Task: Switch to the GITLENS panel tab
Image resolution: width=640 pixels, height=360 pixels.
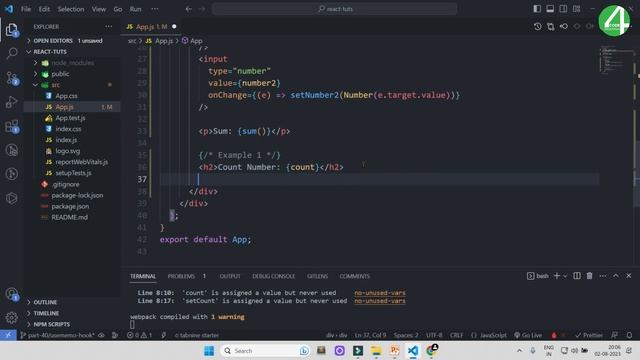Action: click(x=317, y=276)
